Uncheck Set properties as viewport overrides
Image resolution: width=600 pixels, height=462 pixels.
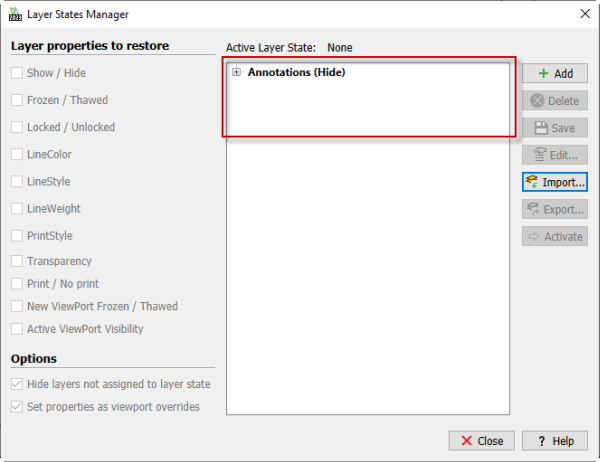[17, 406]
